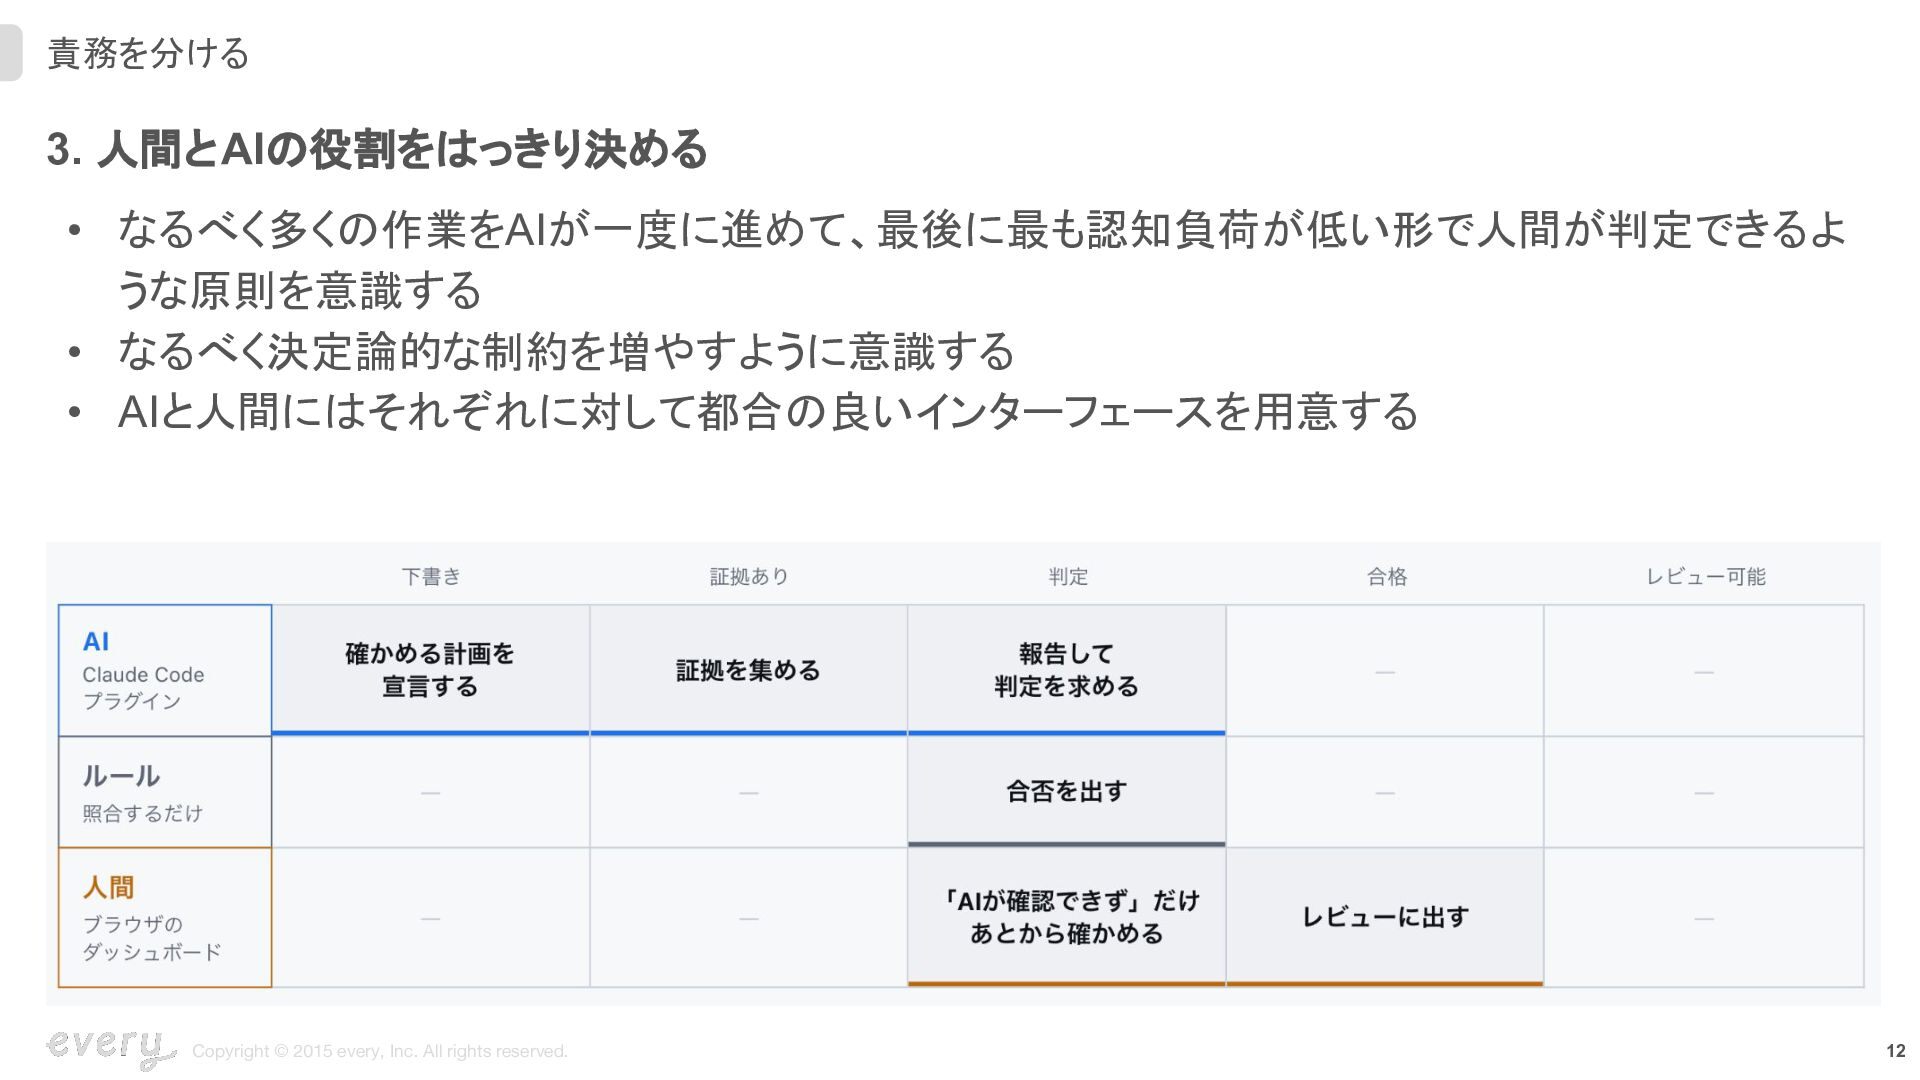
Task: Click the 責務を分ける section title
Action: (x=148, y=53)
